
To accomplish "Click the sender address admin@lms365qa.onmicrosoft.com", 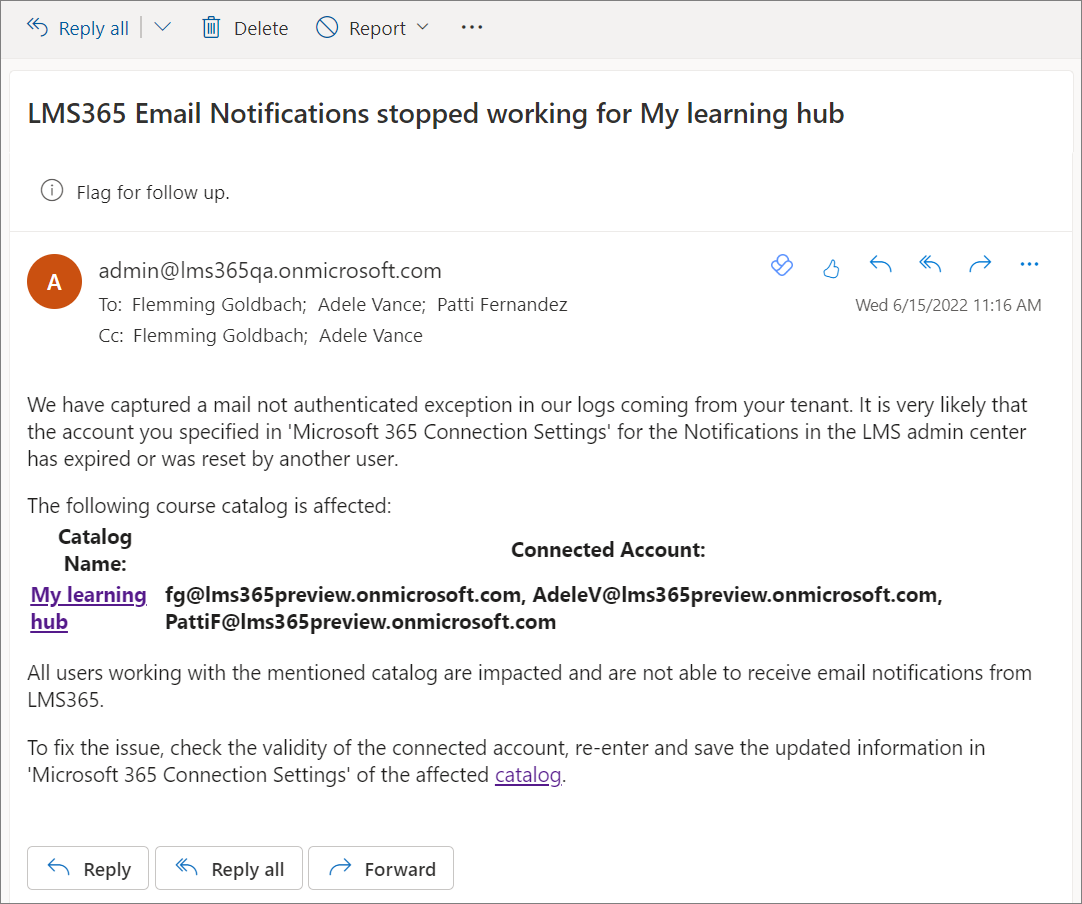I will click(270, 271).
